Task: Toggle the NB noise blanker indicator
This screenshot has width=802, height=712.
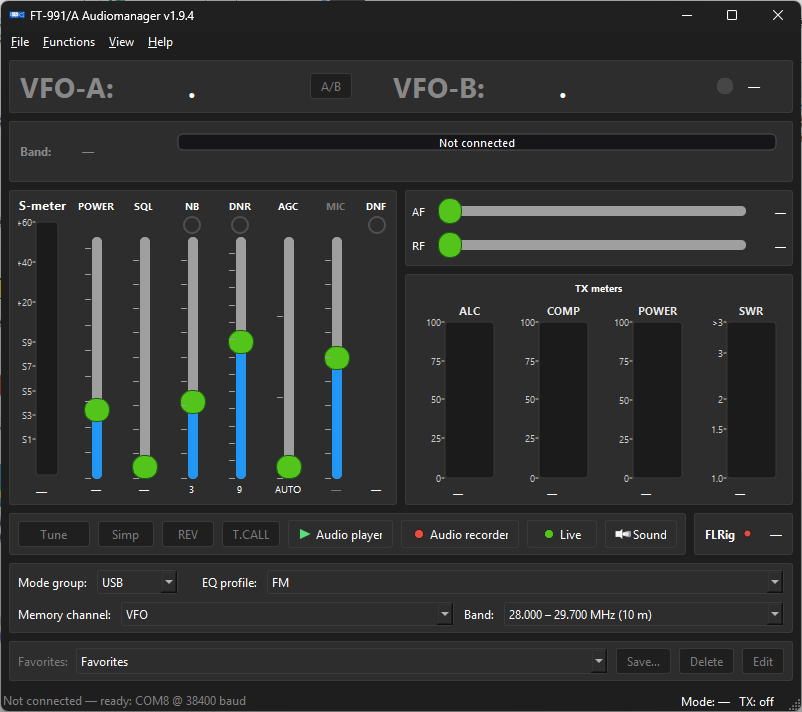Action: coord(192,225)
